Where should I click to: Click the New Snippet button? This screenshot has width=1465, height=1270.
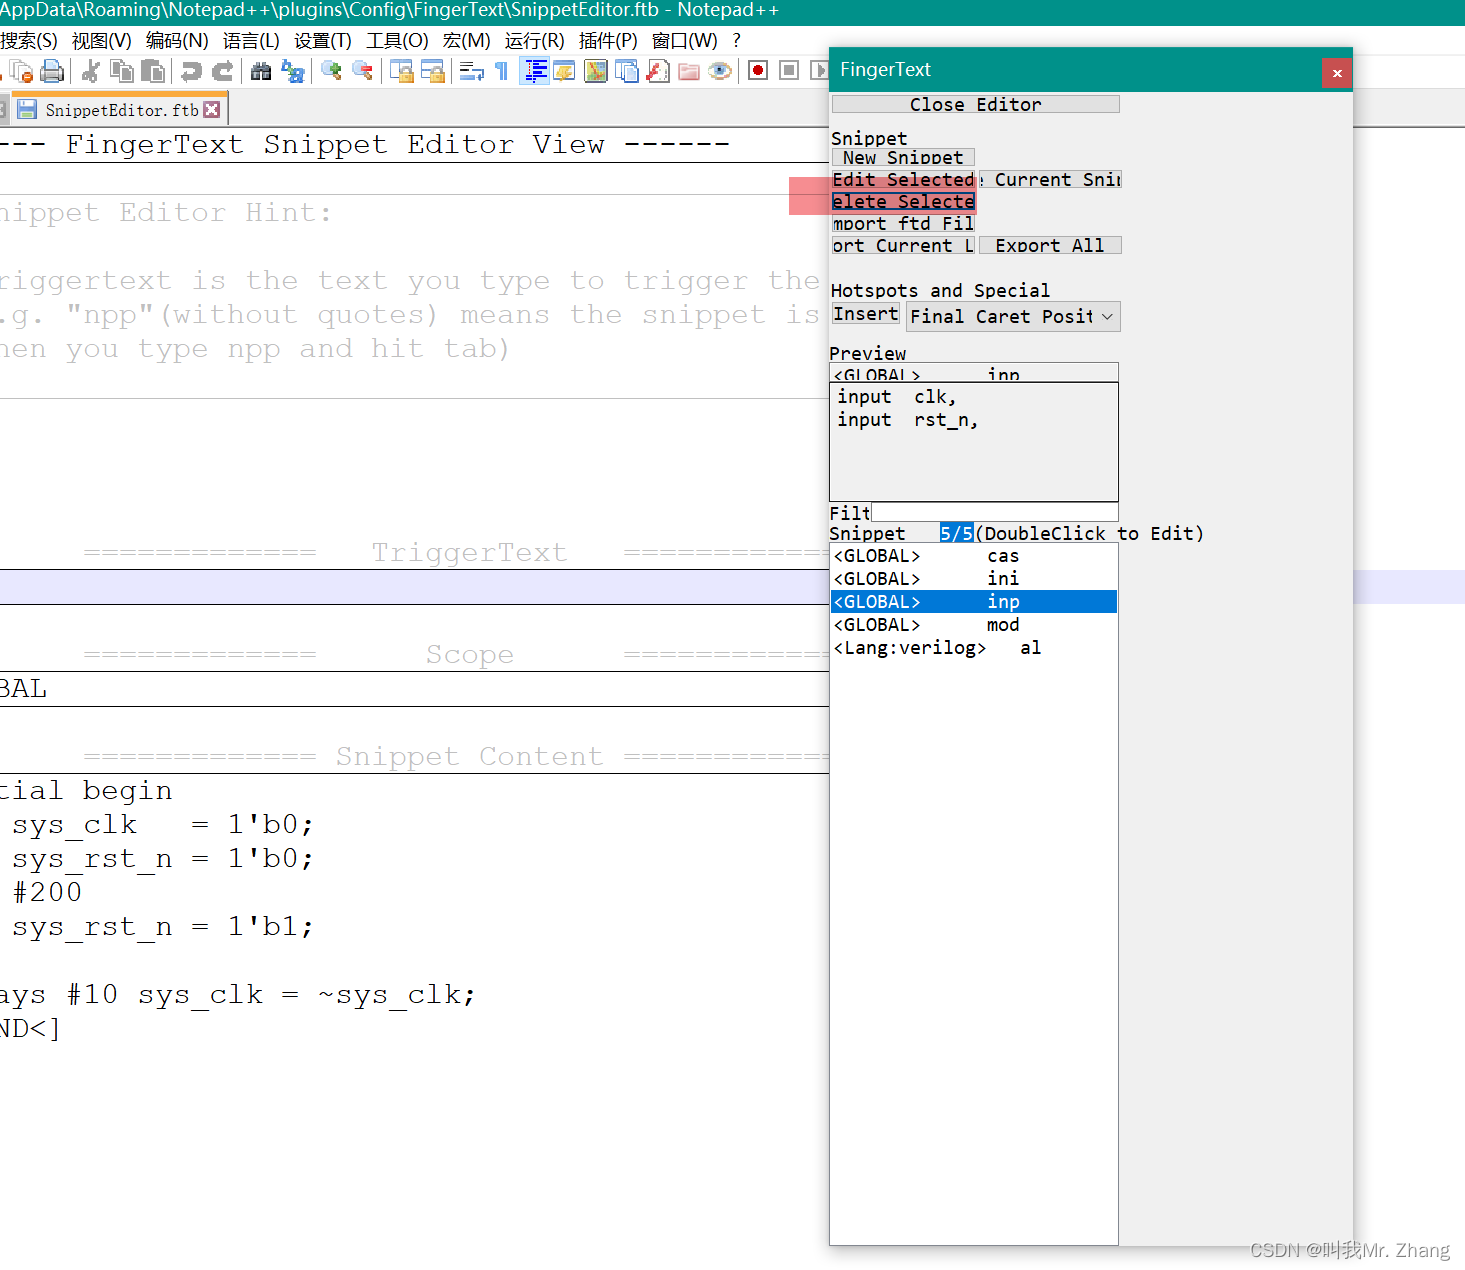pyautogui.click(x=902, y=157)
